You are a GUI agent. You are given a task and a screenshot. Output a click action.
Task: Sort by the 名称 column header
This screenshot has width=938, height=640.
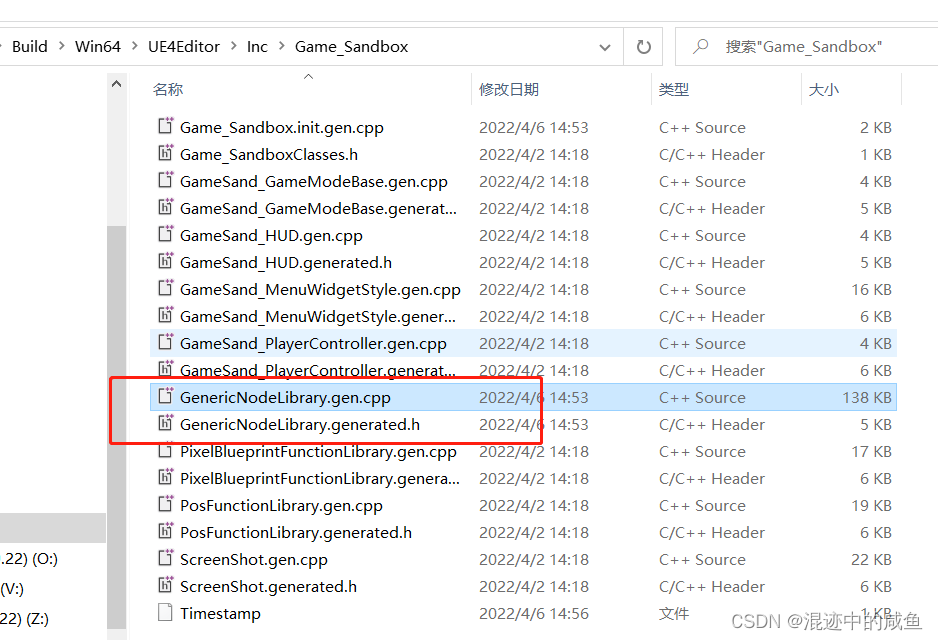168,89
